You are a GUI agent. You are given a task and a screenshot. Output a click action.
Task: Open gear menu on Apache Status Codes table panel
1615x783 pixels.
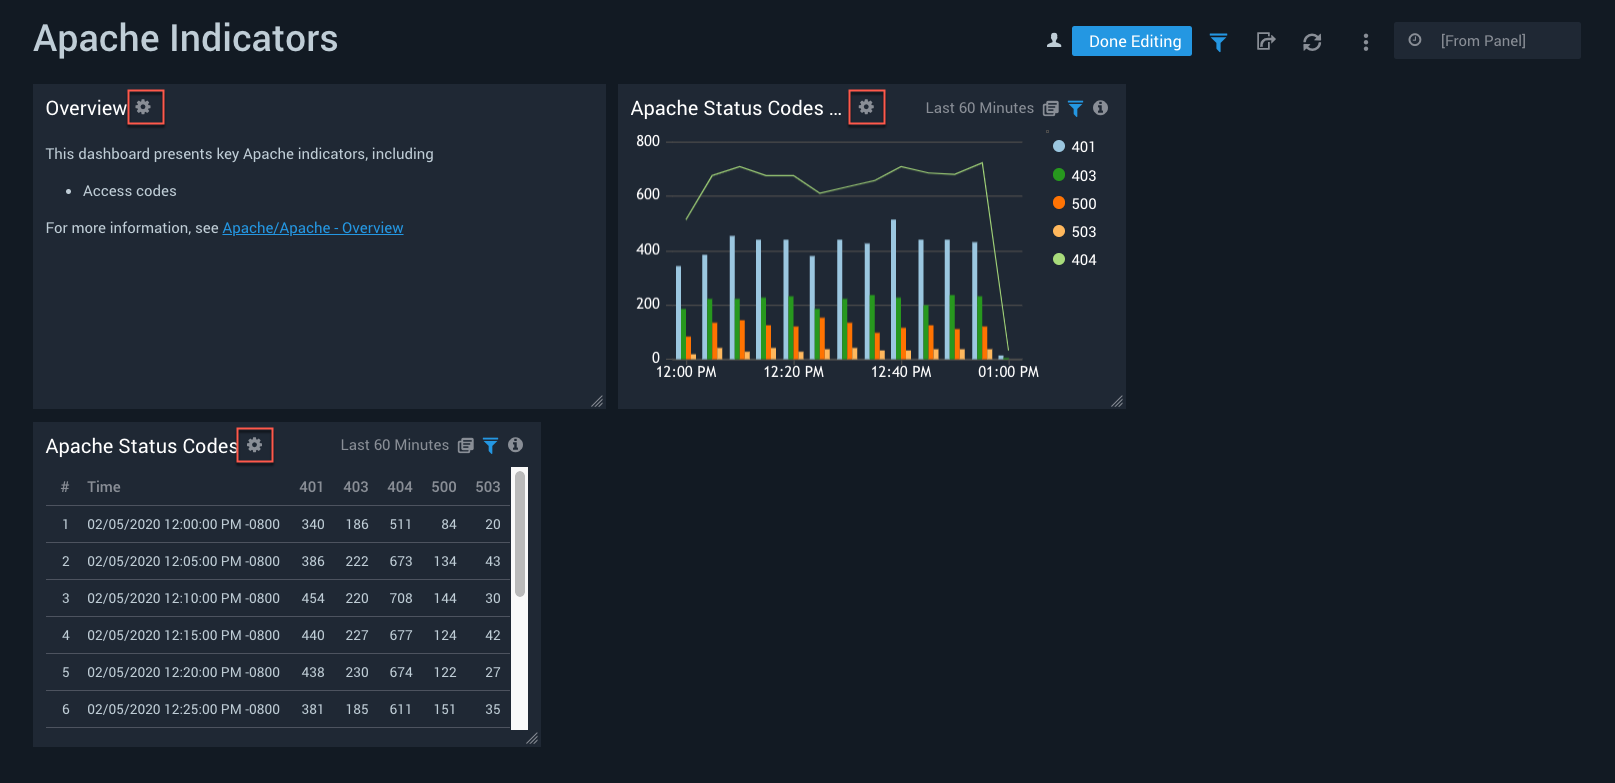(255, 445)
